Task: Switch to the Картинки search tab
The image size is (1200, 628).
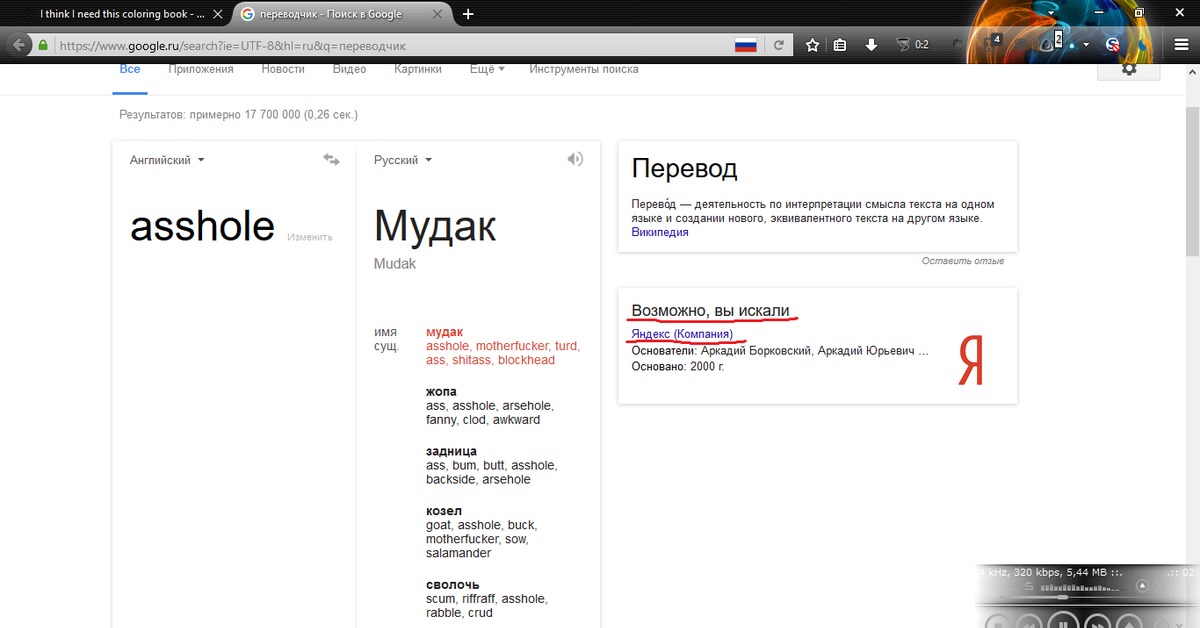Action: 418,69
